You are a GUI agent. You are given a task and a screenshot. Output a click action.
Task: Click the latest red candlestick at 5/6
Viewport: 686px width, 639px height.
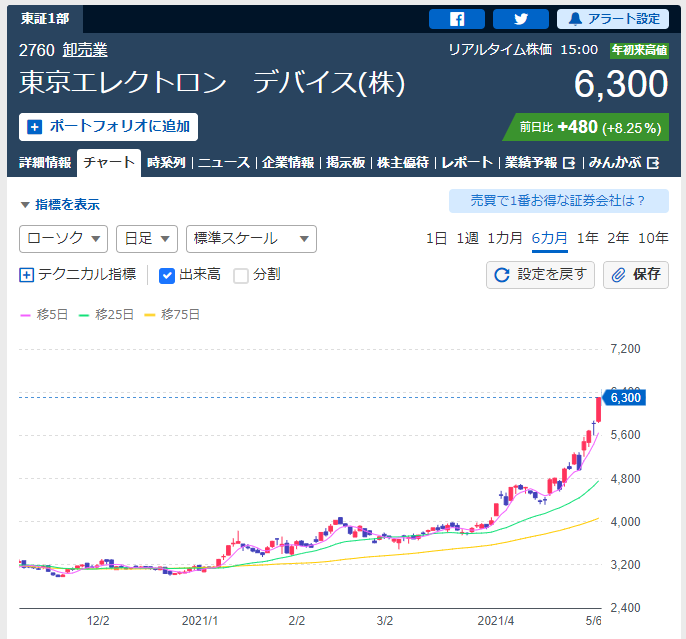click(598, 410)
